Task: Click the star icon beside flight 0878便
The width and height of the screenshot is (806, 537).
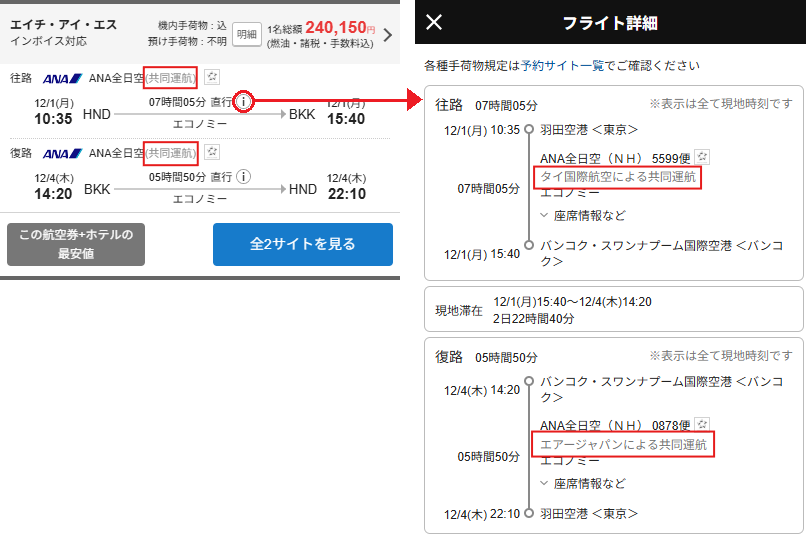Action: pos(703,424)
